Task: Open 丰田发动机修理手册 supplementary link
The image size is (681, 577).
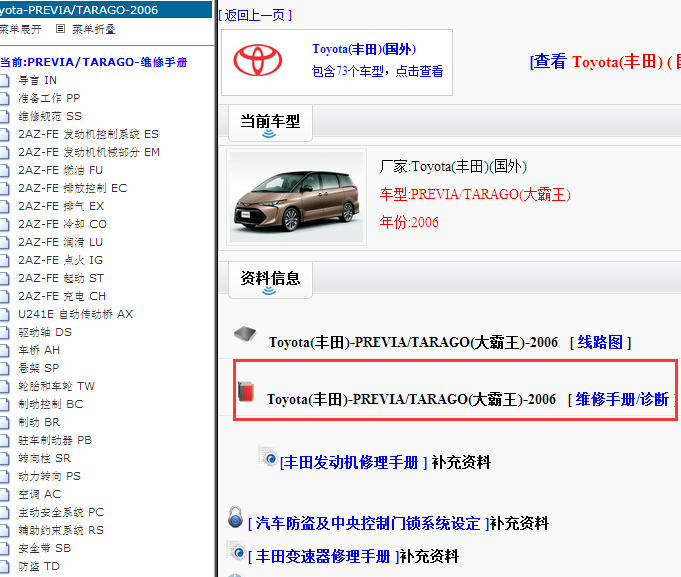Action: coord(354,462)
